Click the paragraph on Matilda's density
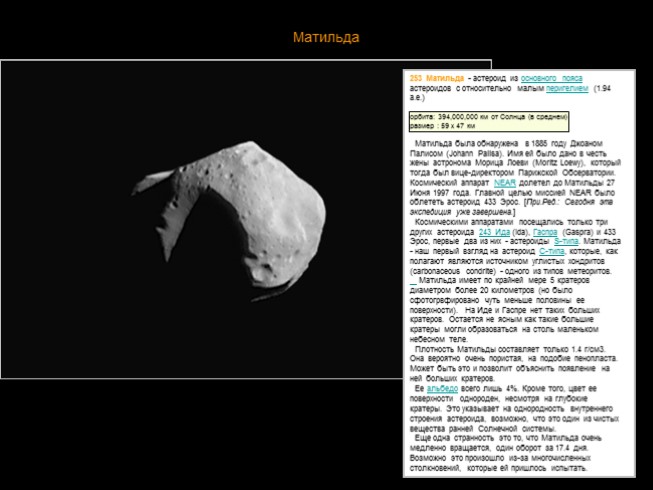 pos(510,358)
